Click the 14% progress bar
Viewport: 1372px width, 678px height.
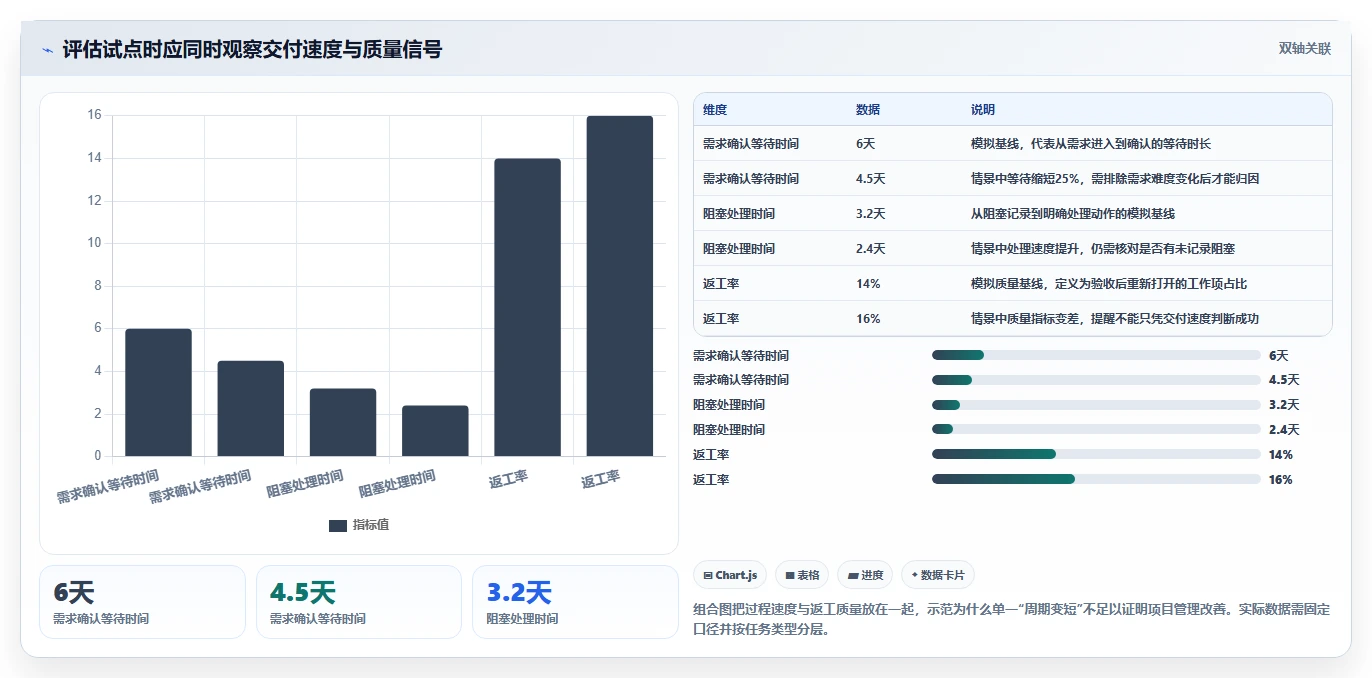[x=1096, y=454]
